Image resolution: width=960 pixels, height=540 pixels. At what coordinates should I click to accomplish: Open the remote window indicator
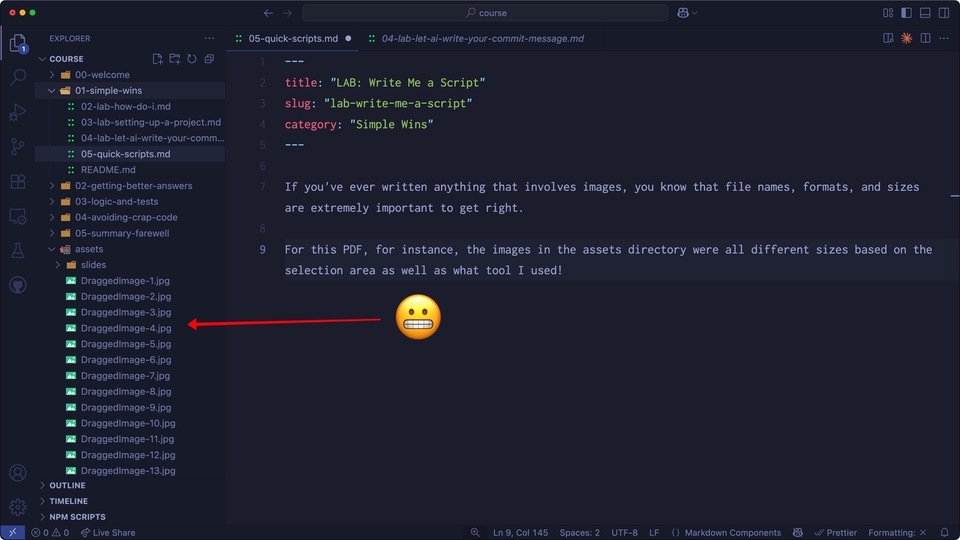tap(12, 533)
